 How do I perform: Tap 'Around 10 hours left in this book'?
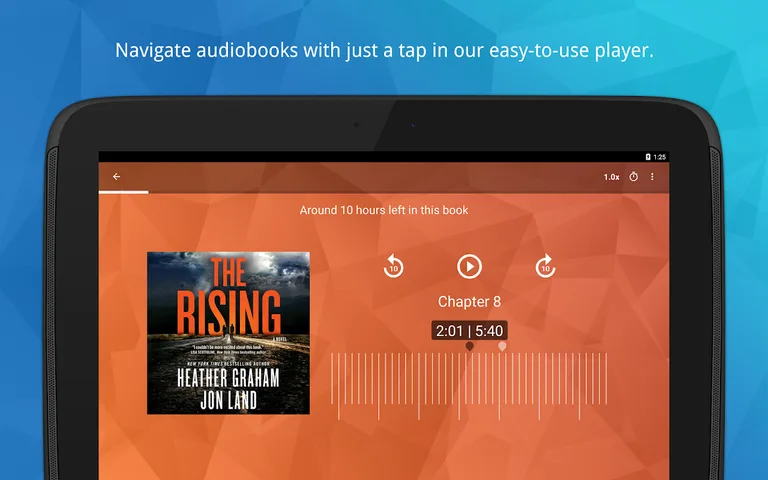pos(384,210)
